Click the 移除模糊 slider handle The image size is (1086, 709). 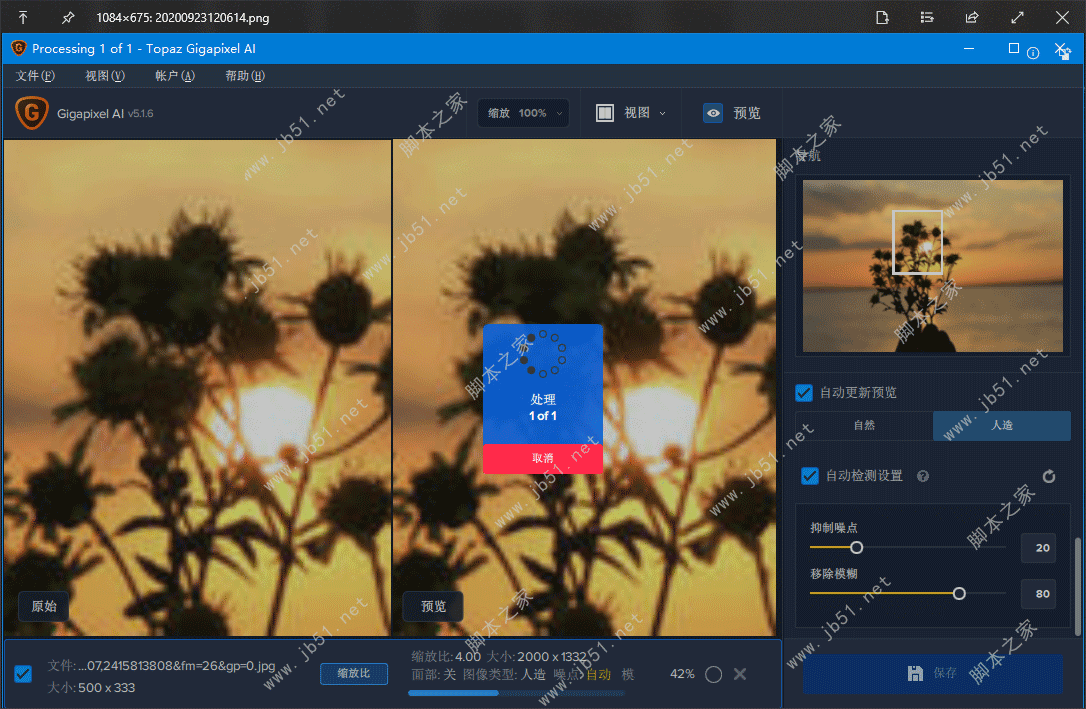click(959, 593)
